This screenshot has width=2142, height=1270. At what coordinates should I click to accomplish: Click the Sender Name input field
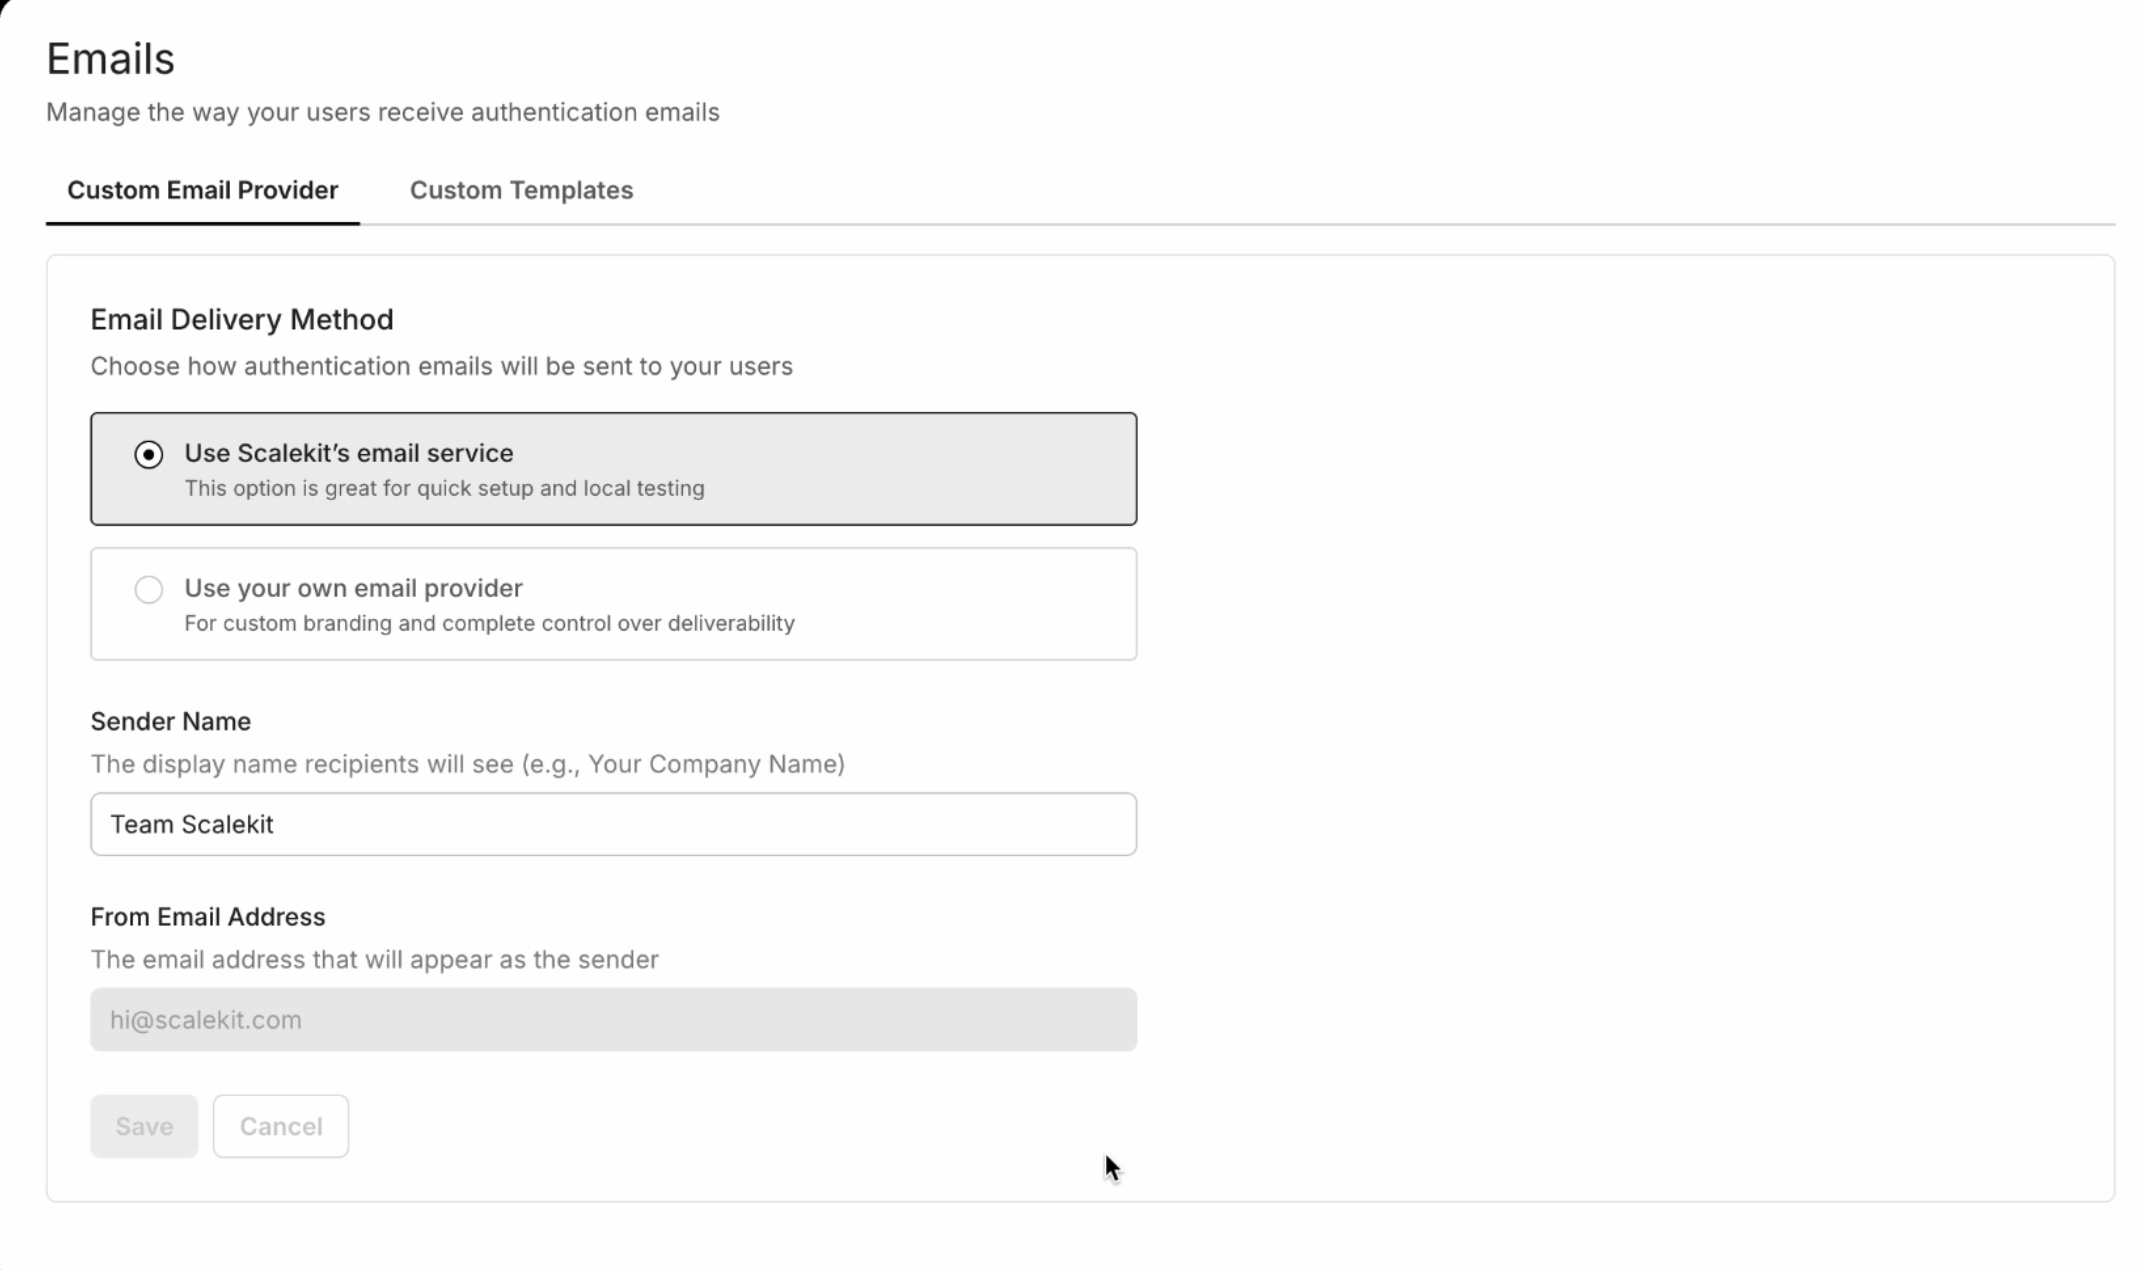tap(612, 824)
